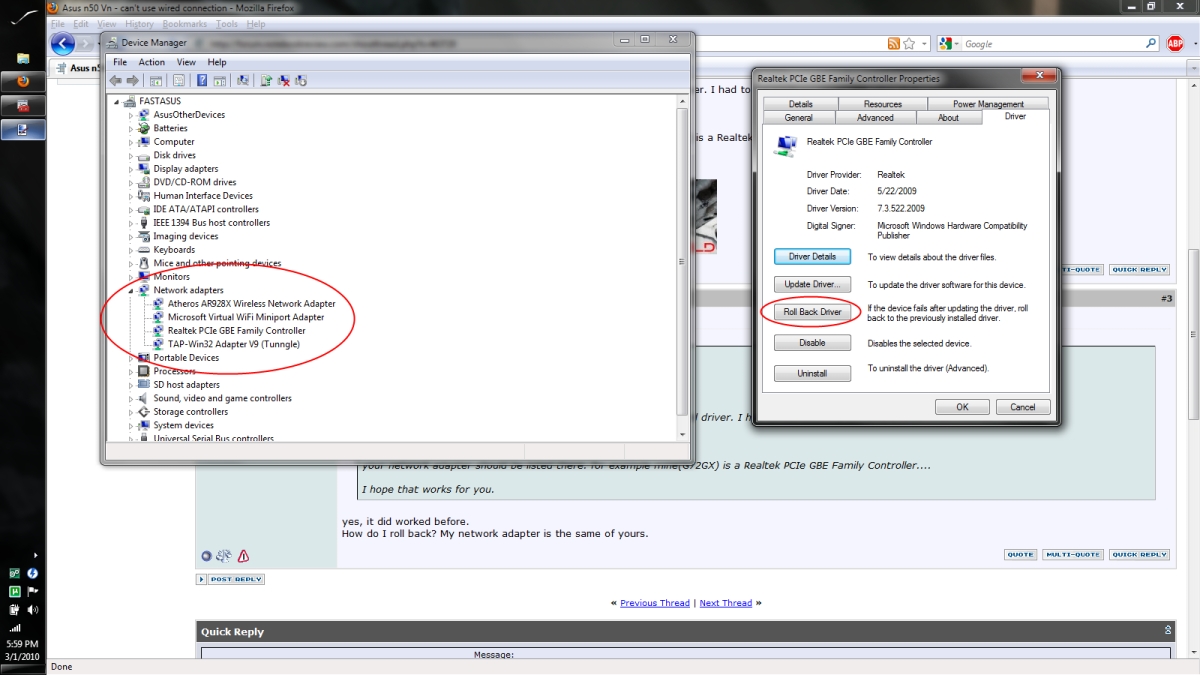Click the last Device Manager toolbar icon
Screen dimensions: 1200x675
(x=300, y=80)
